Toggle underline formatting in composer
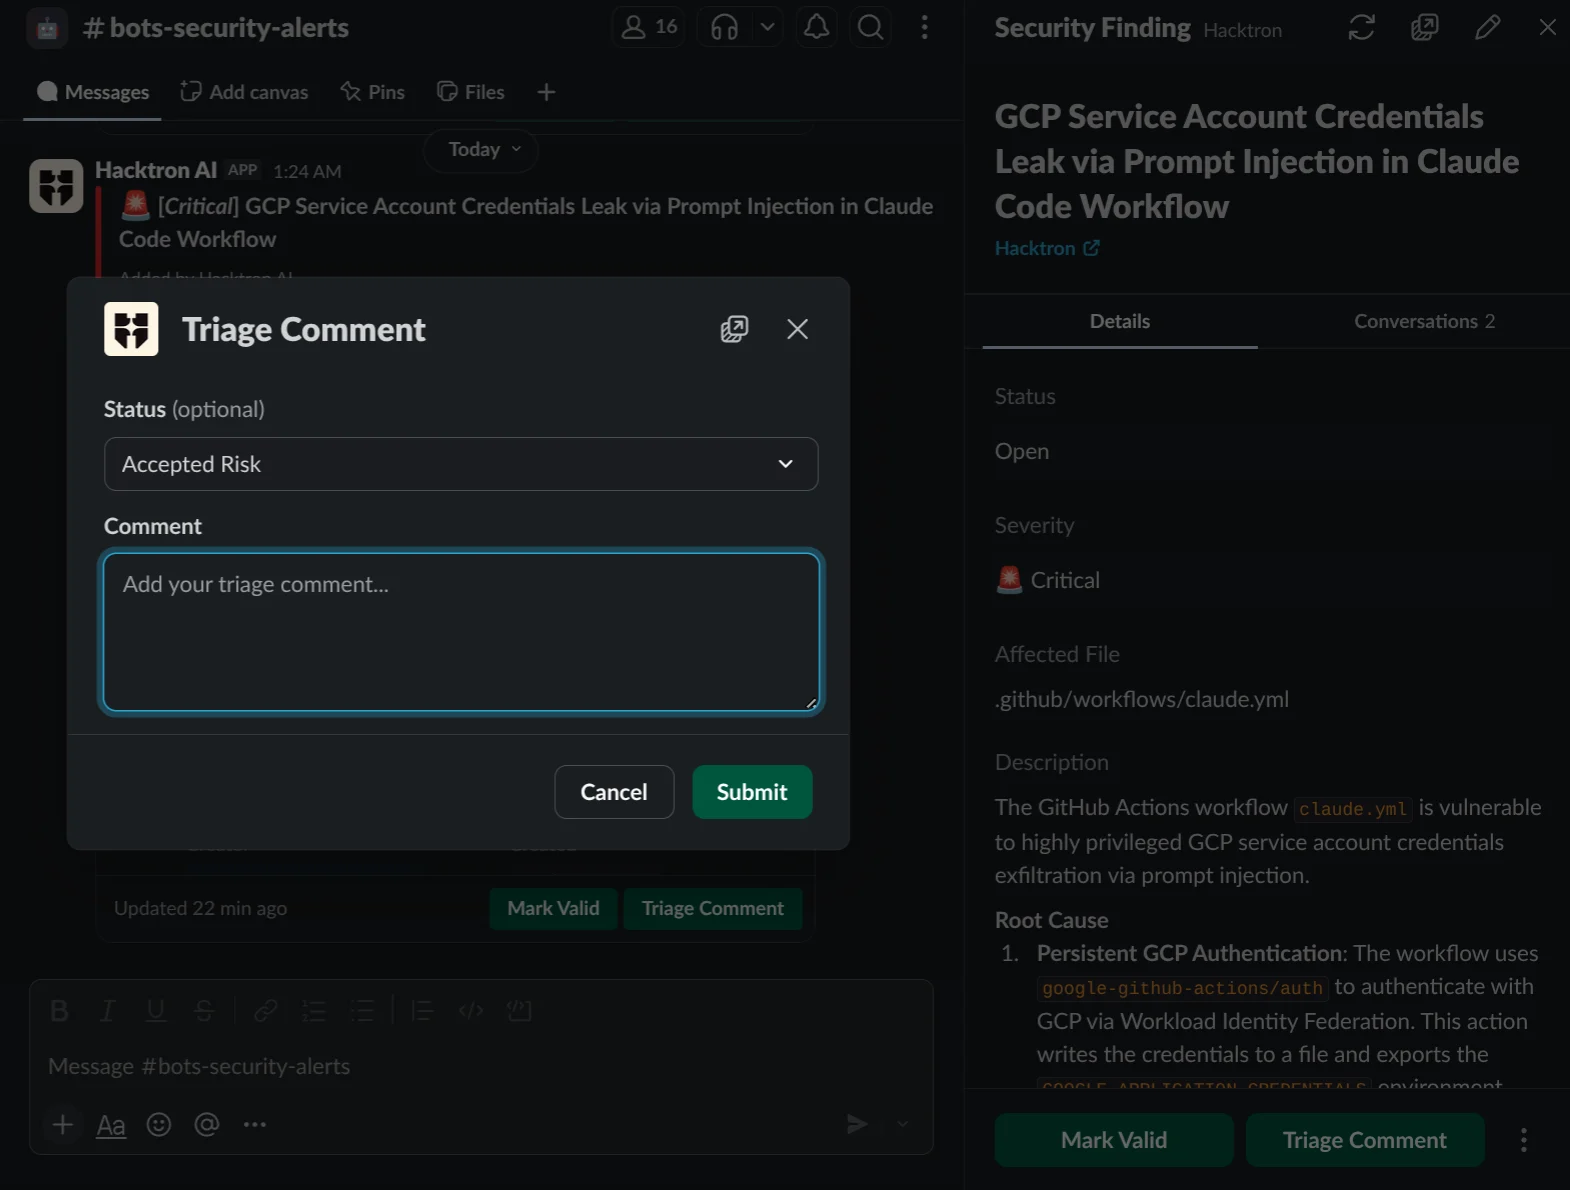Viewport: 1570px width, 1190px height. click(156, 1011)
